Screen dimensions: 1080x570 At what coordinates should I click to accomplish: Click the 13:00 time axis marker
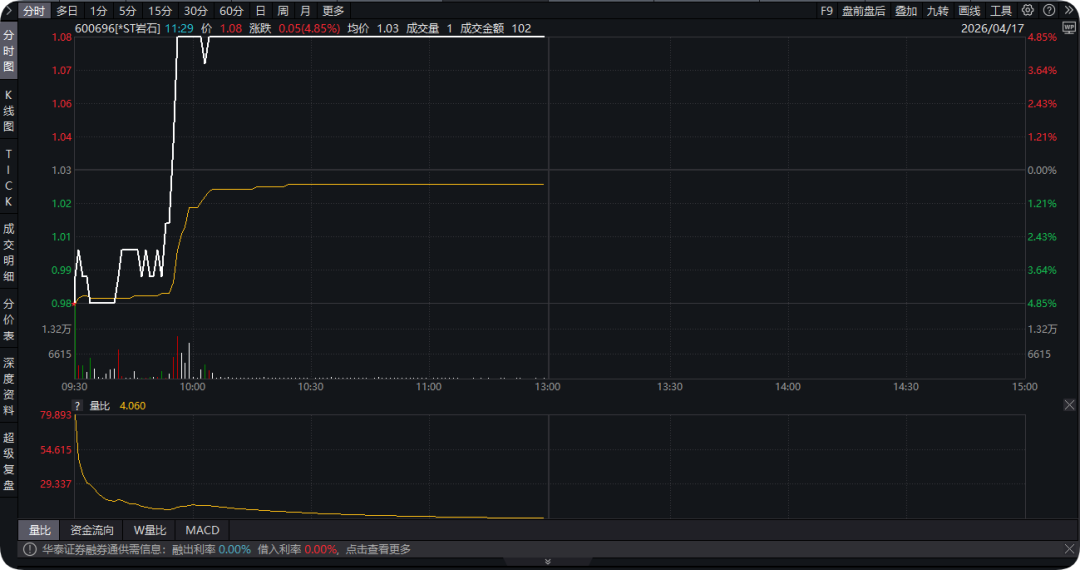(548, 386)
